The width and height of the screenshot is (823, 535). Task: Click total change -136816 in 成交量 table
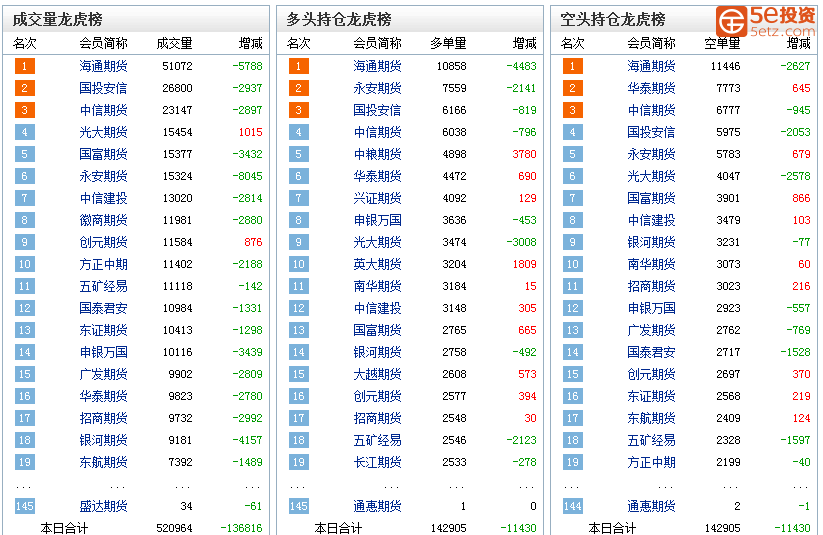(241, 528)
